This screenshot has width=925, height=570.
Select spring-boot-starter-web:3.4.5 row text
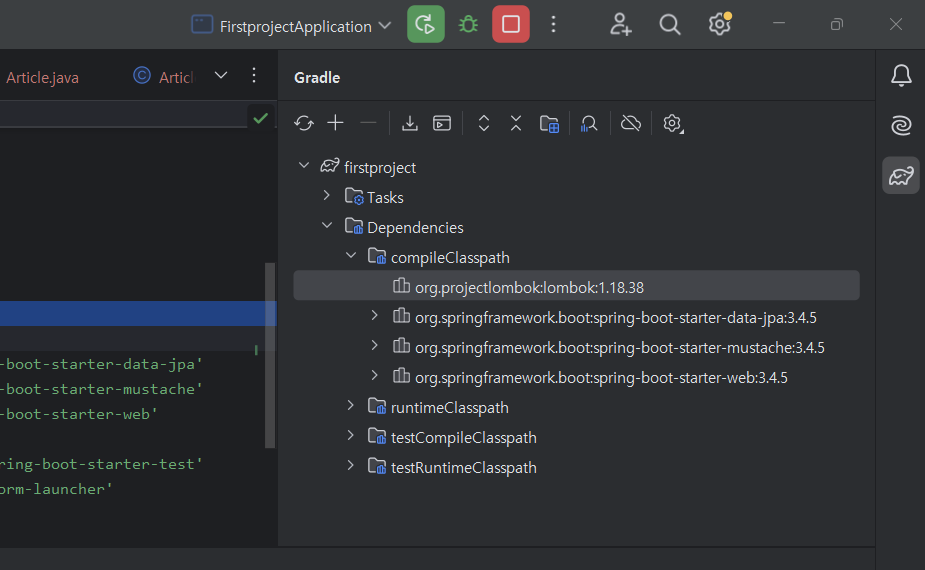pos(601,378)
